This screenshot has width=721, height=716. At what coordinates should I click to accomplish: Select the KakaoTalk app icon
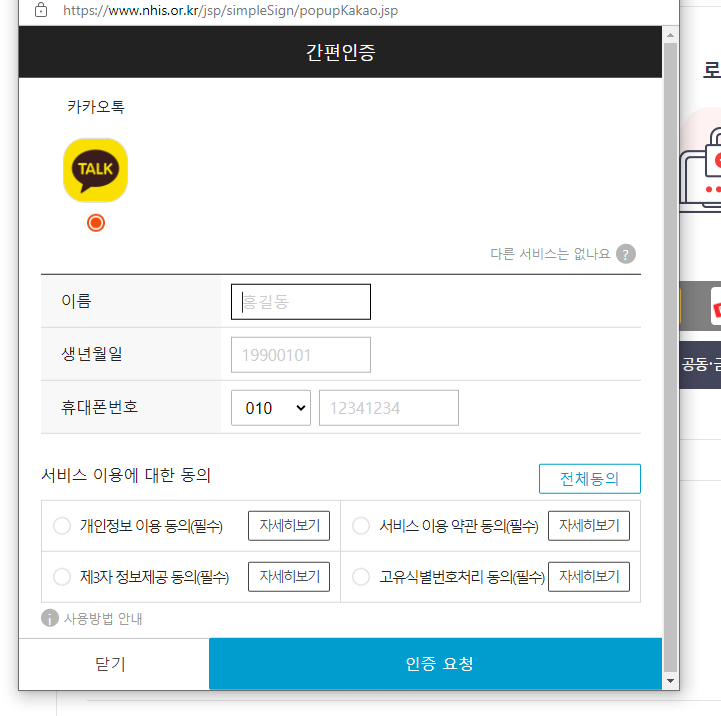[x=95, y=170]
